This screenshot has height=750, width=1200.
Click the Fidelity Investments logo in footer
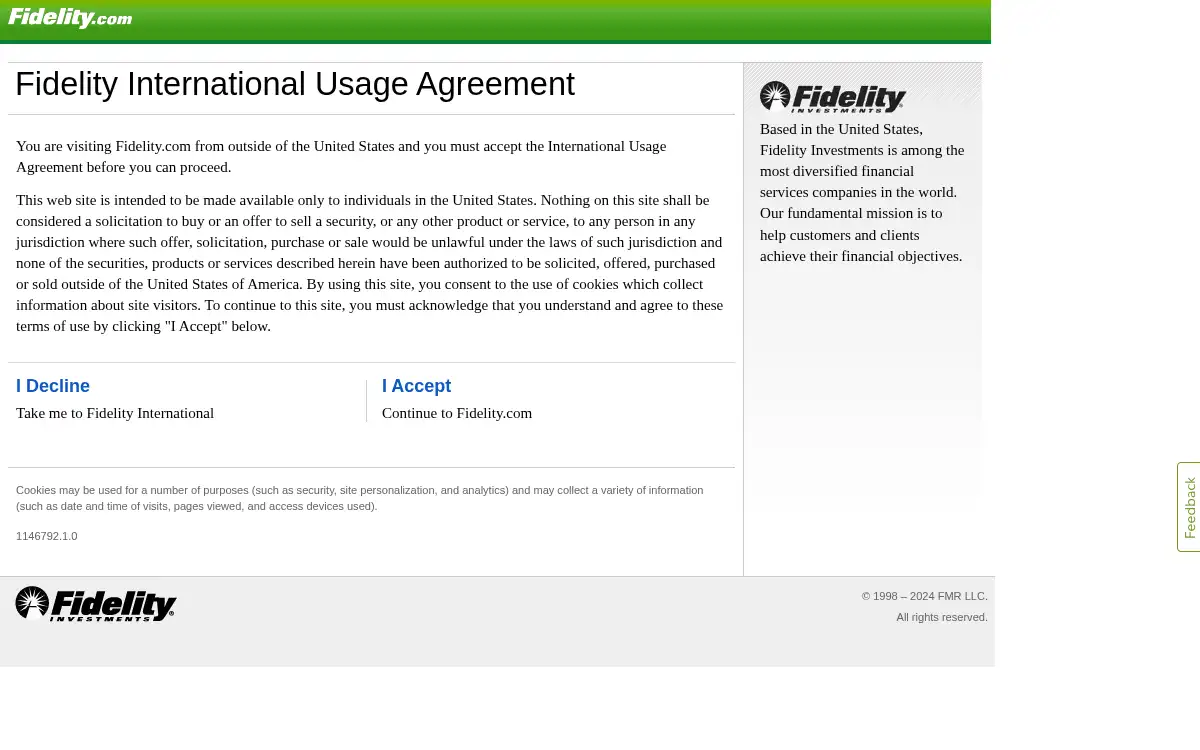[96, 604]
